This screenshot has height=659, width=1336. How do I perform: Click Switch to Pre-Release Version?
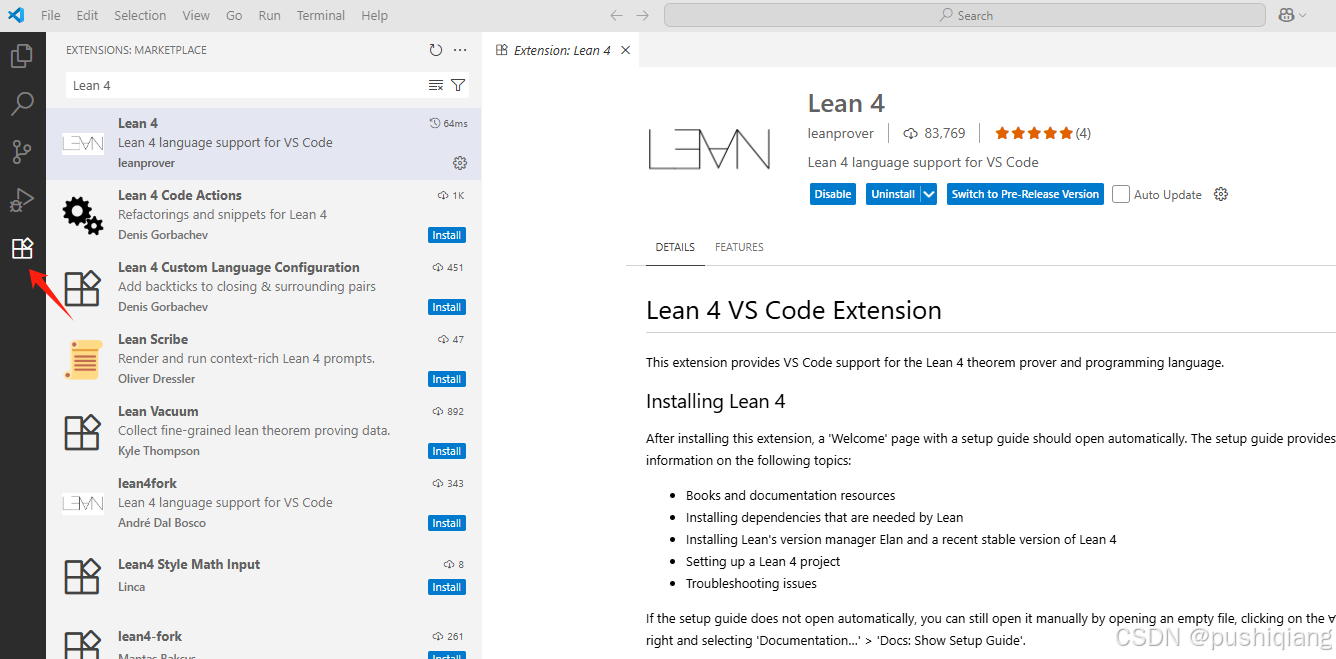1024,193
